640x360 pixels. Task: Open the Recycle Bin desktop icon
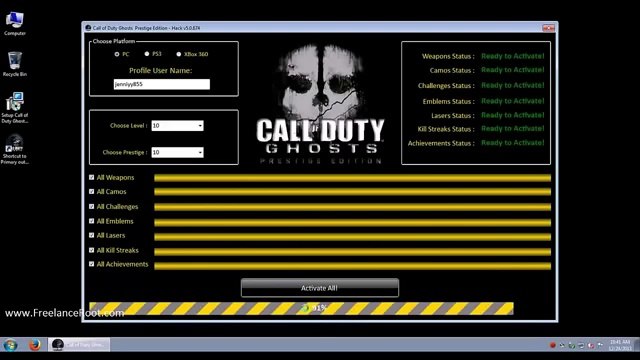(15, 64)
